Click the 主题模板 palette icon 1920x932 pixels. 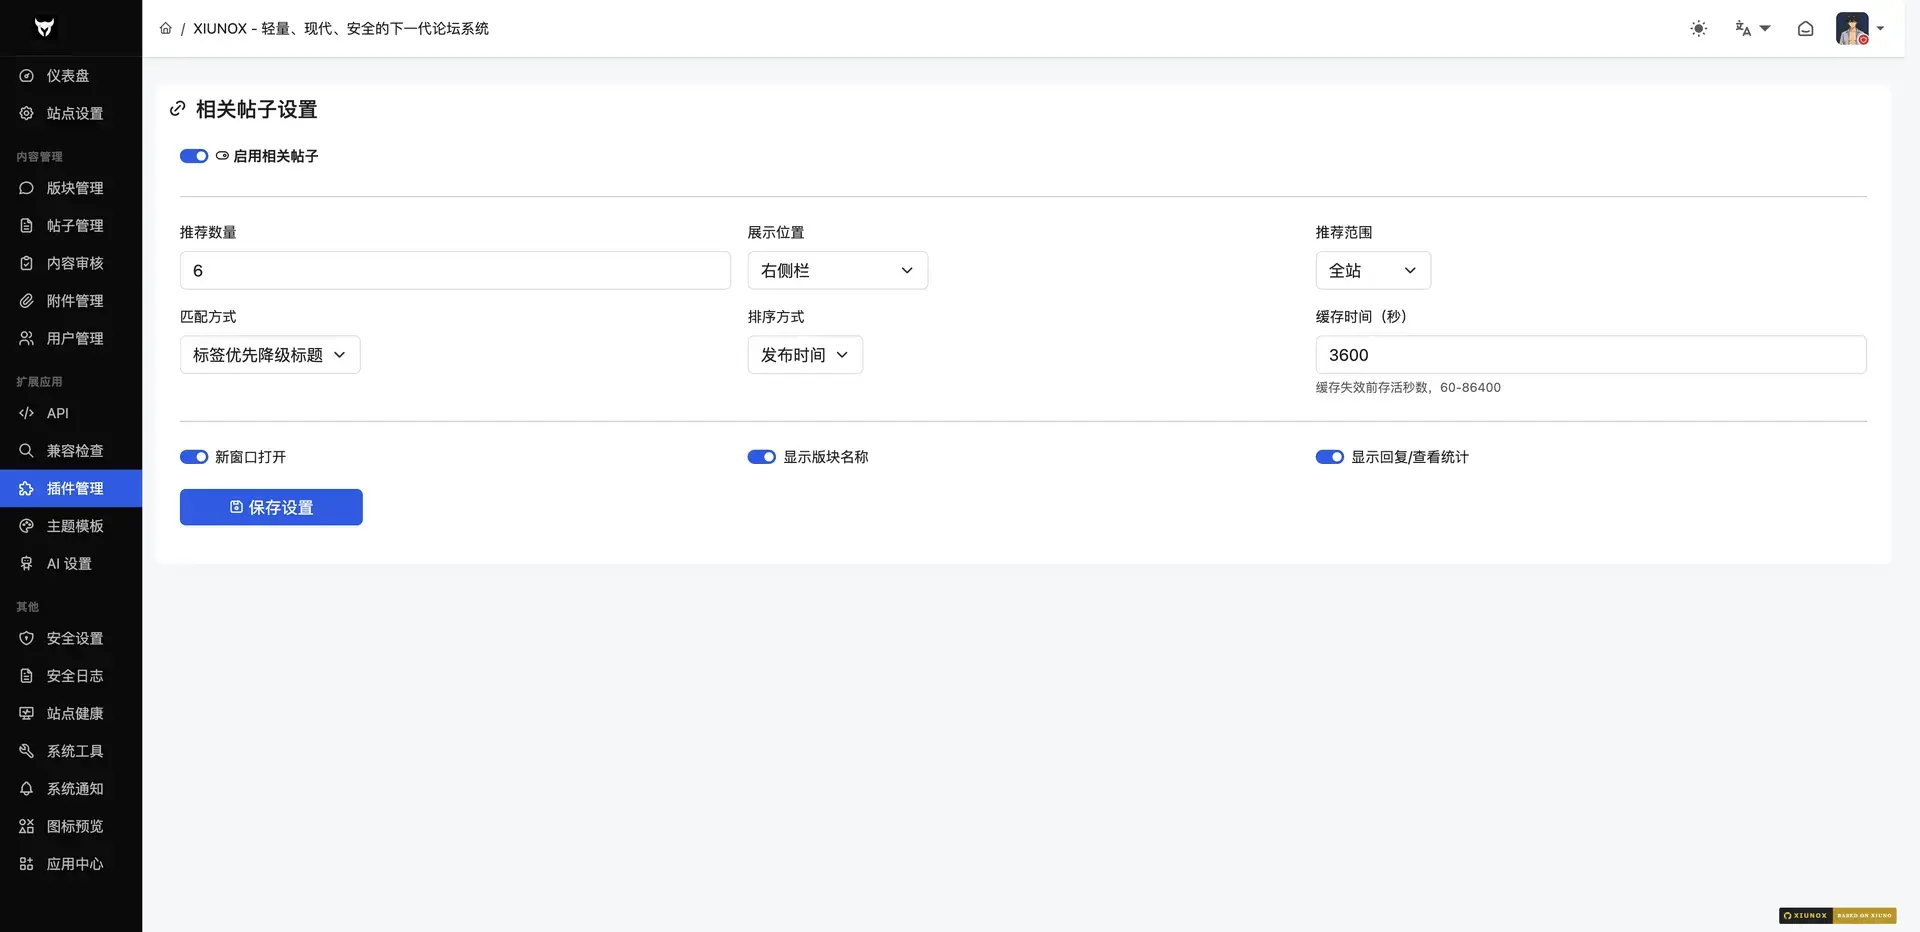pyautogui.click(x=27, y=526)
